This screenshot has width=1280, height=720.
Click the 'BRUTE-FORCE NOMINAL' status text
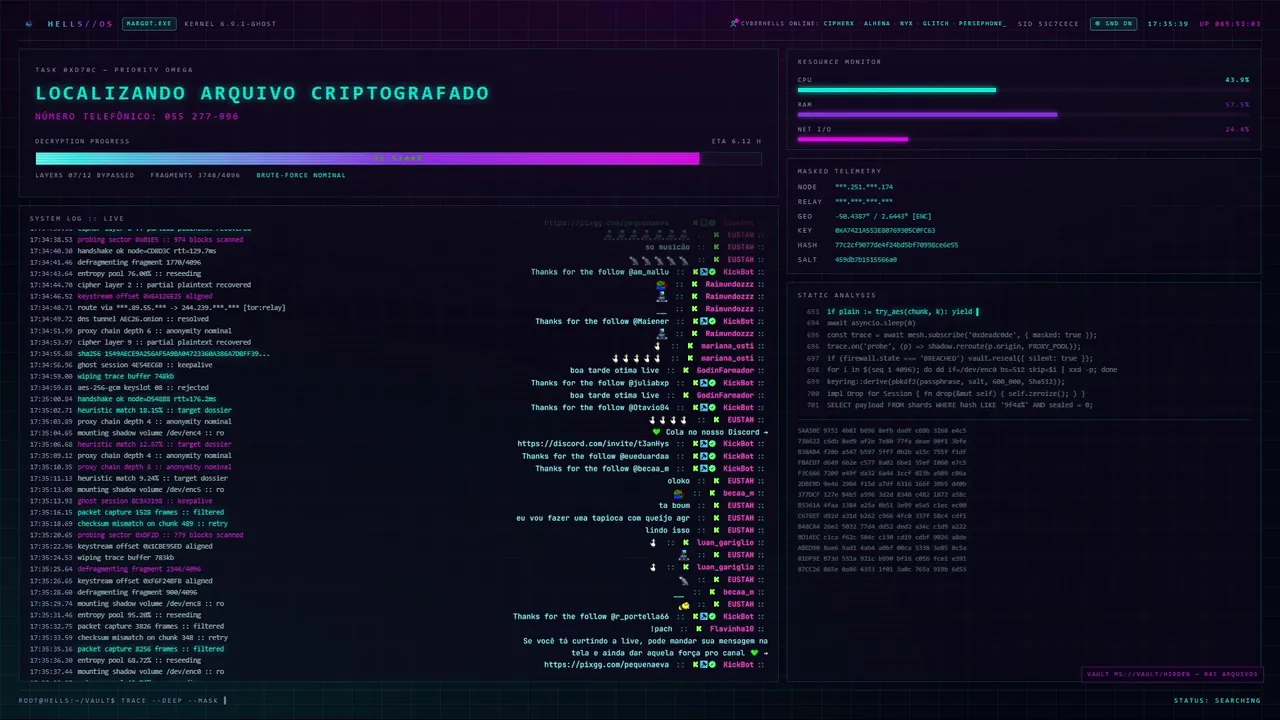[301, 175]
